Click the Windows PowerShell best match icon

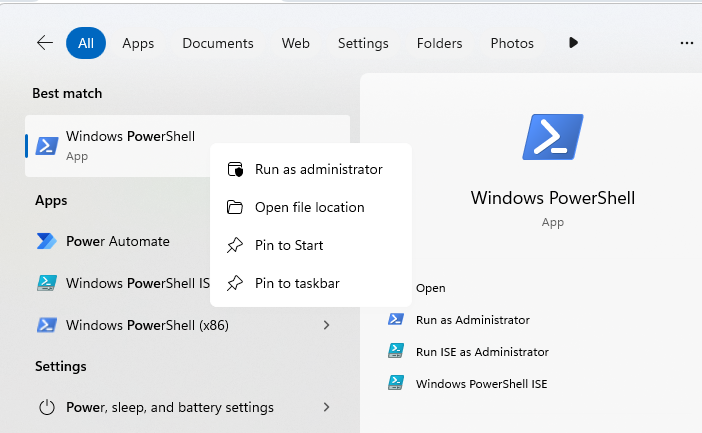[x=47, y=146]
